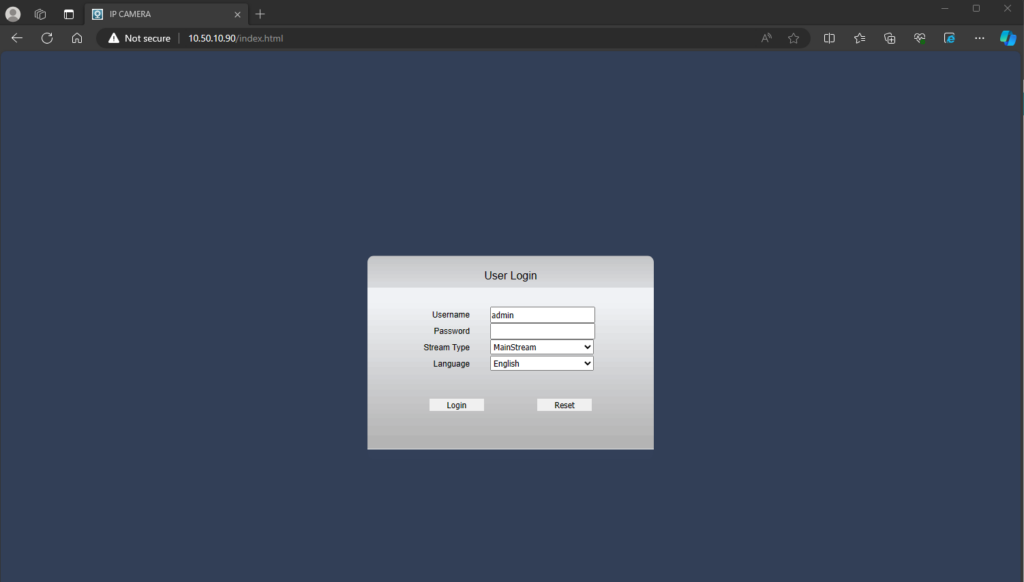Click the browser Back arrow
The height and width of the screenshot is (582, 1024).
(x=17, y=38)
